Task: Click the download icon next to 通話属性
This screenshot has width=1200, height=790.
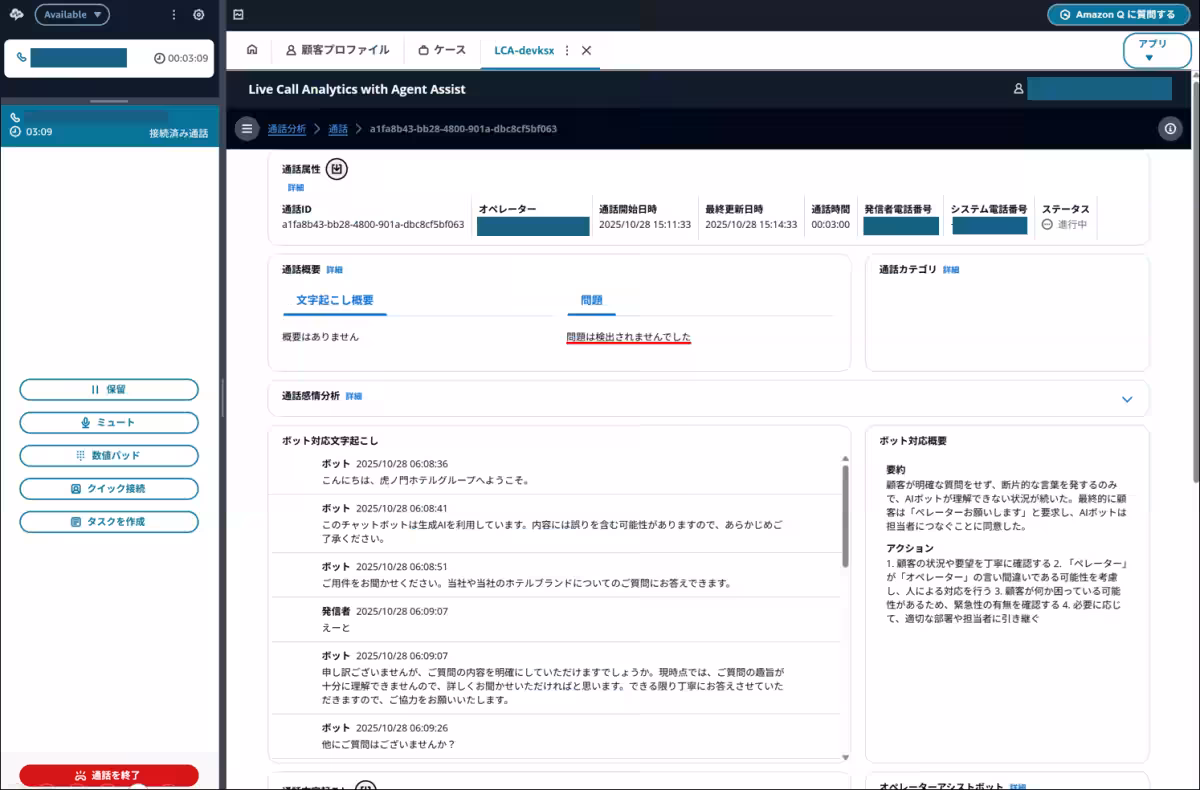Action: pos(337,169)
